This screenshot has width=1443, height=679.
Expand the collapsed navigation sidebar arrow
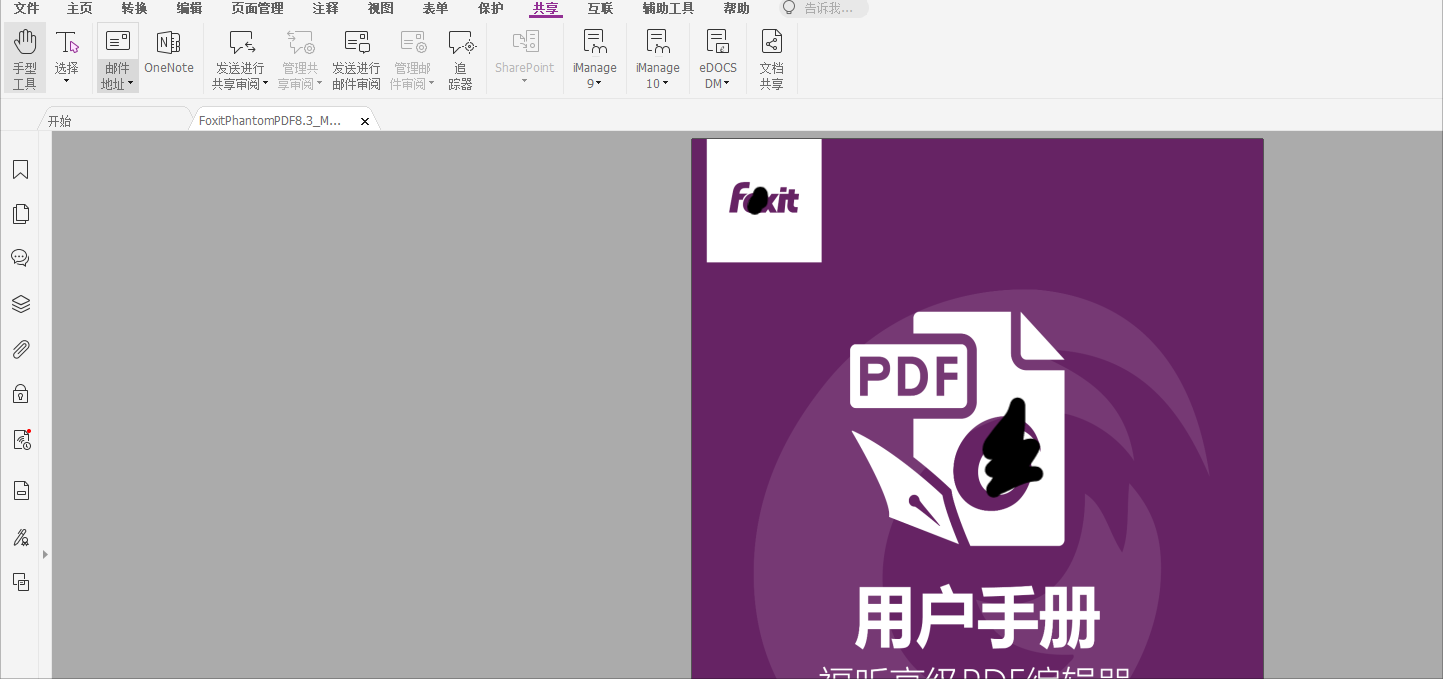[44, 553]
